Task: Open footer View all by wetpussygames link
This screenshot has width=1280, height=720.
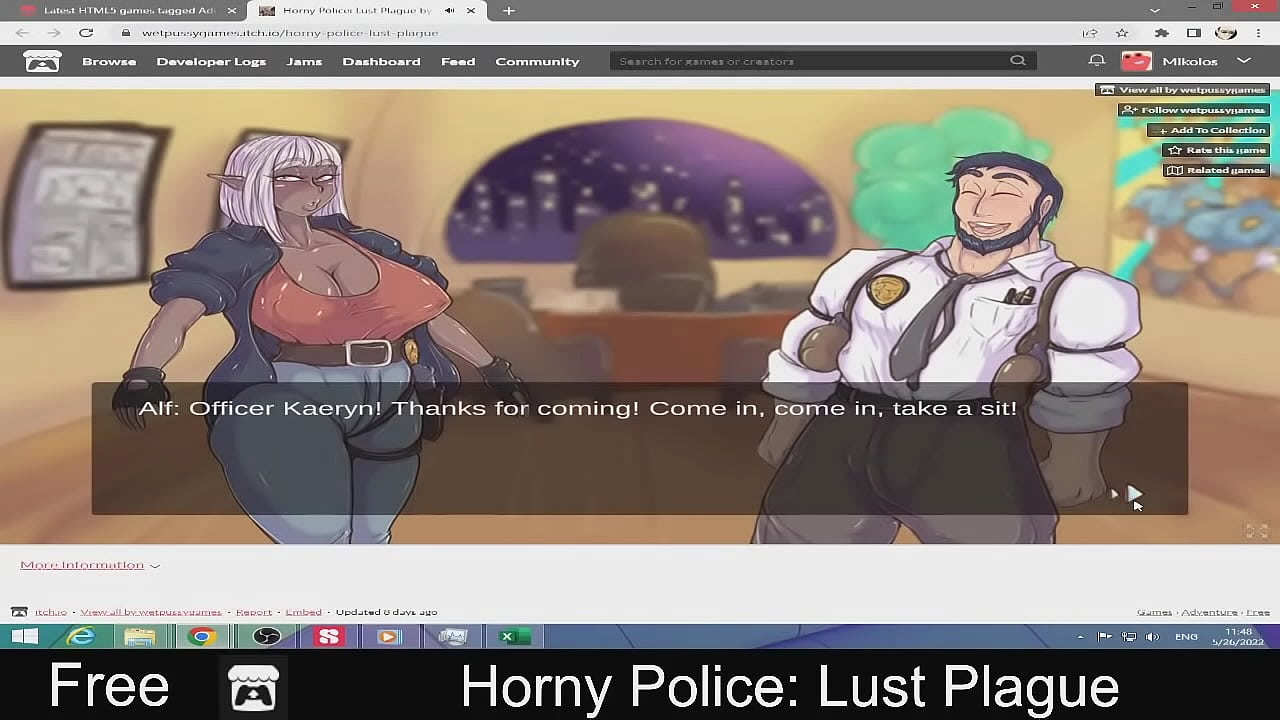Action: tap(151, 612)
